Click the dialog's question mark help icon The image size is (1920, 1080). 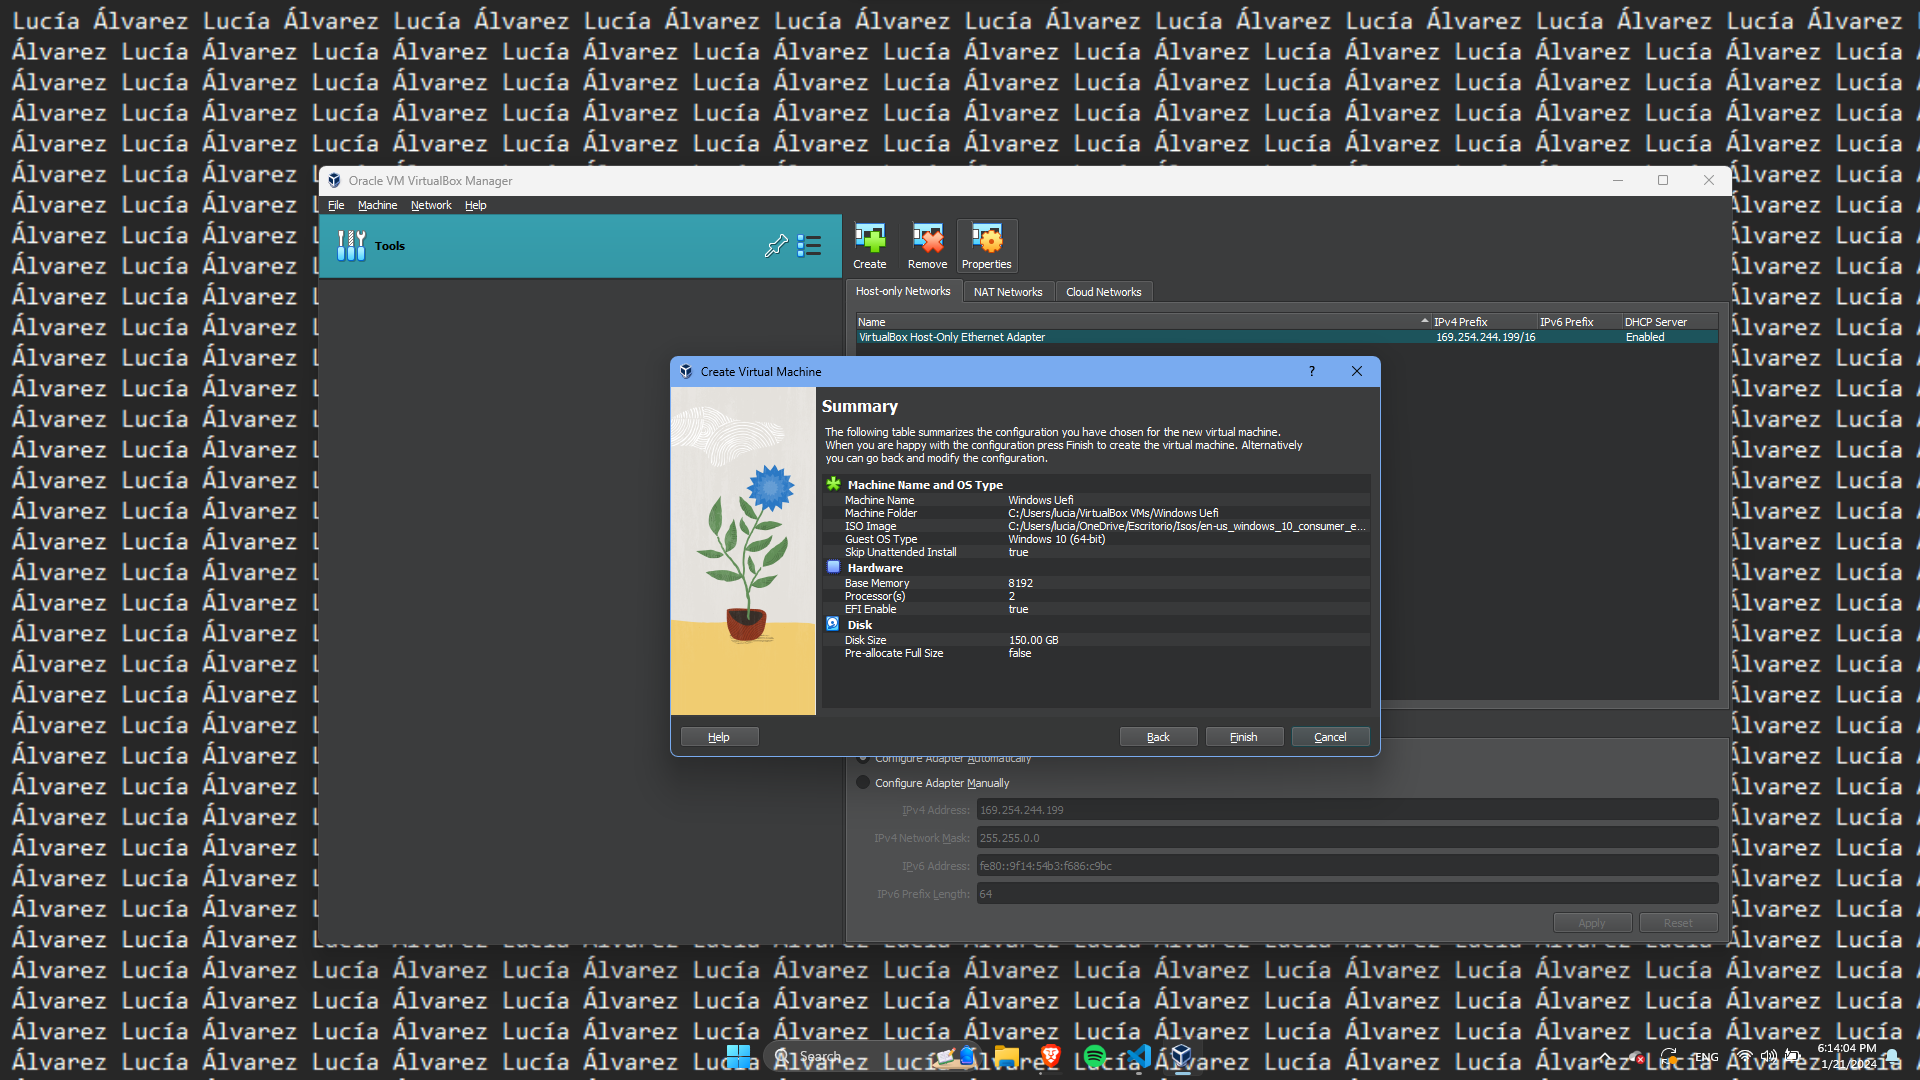click(1311, 372)
